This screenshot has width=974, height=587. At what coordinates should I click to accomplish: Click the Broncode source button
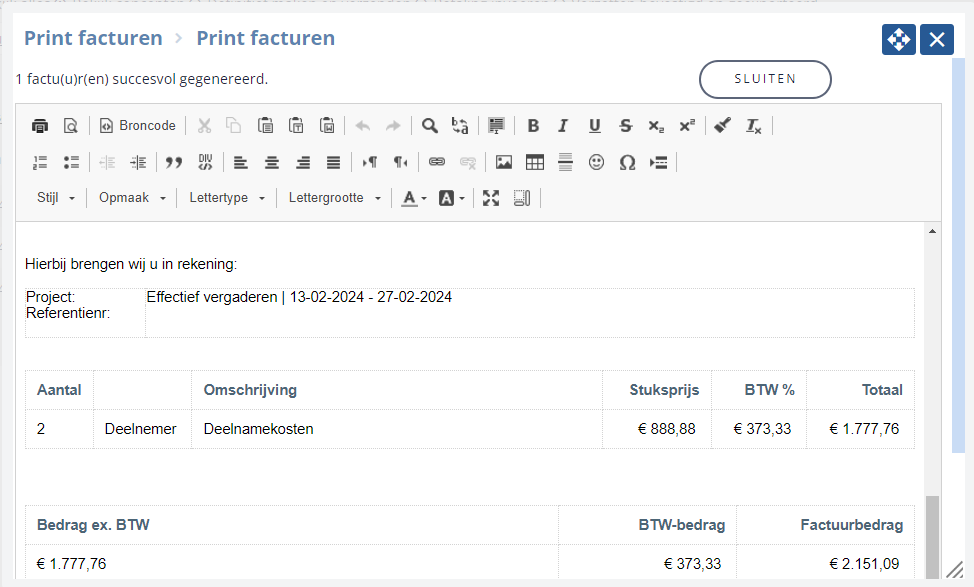138,126
